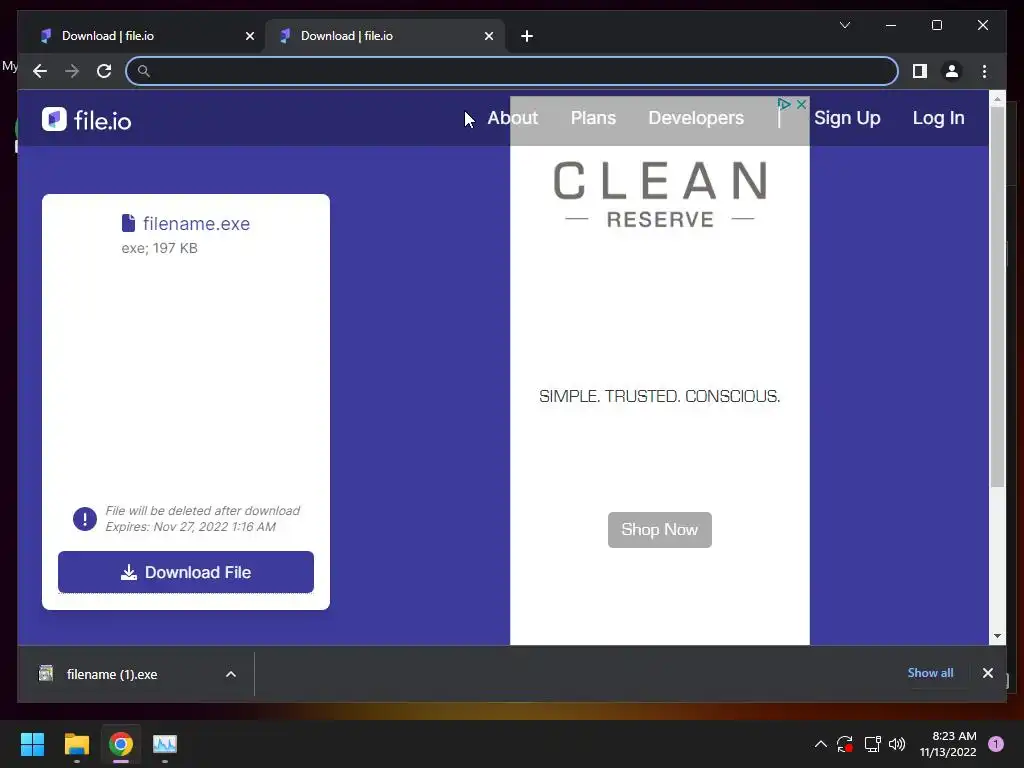Image resolution: width=1024 pixels, height=768 pixels.
Task: Open the clock showing 8:23 AM
Action: (948, 744)
